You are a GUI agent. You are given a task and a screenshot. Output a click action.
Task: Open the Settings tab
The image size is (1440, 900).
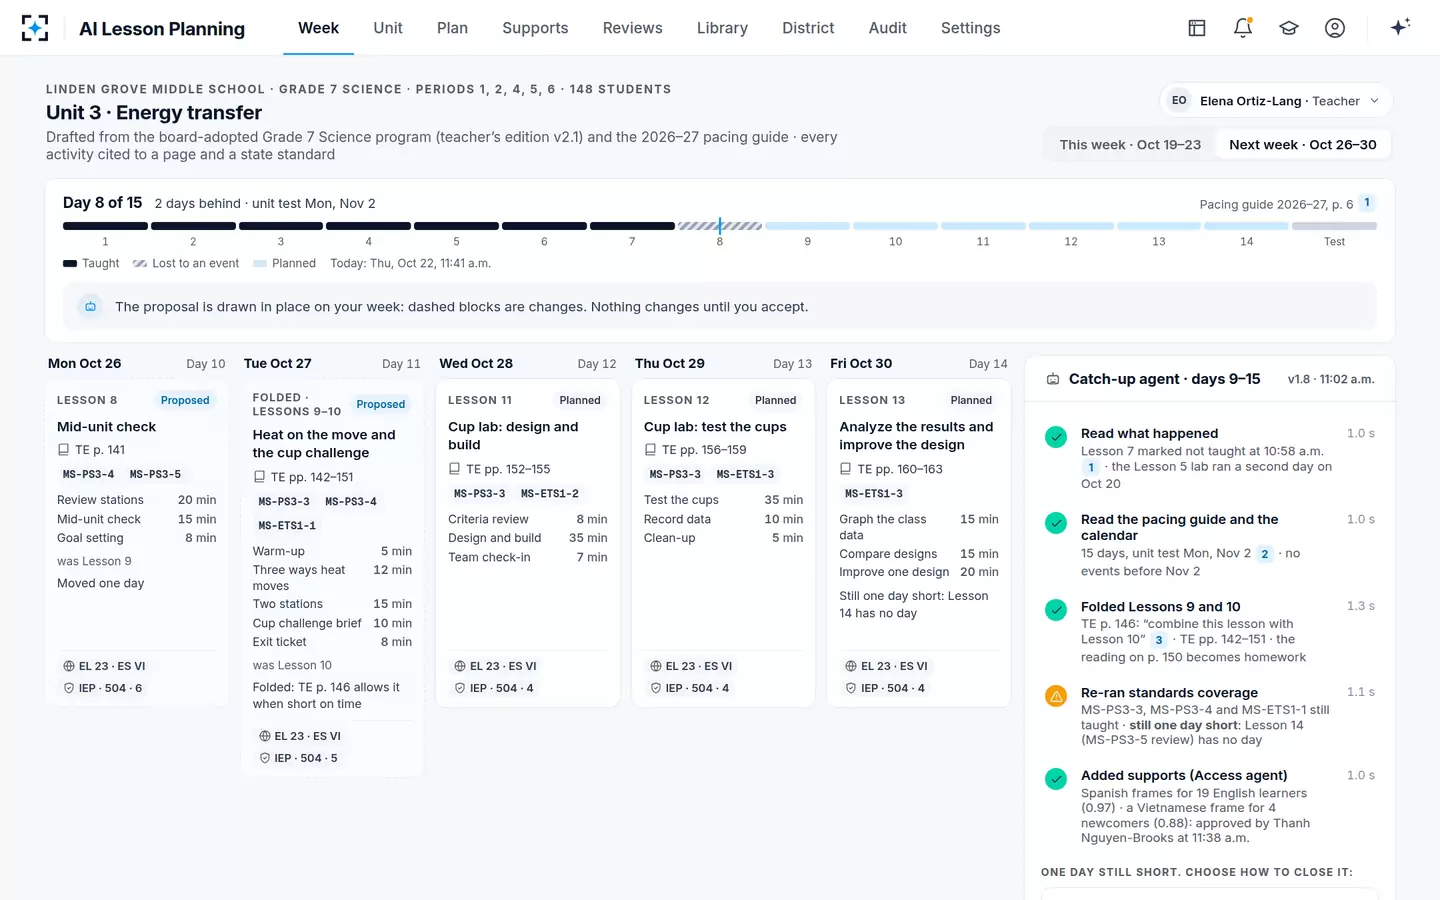click(971, 28)
